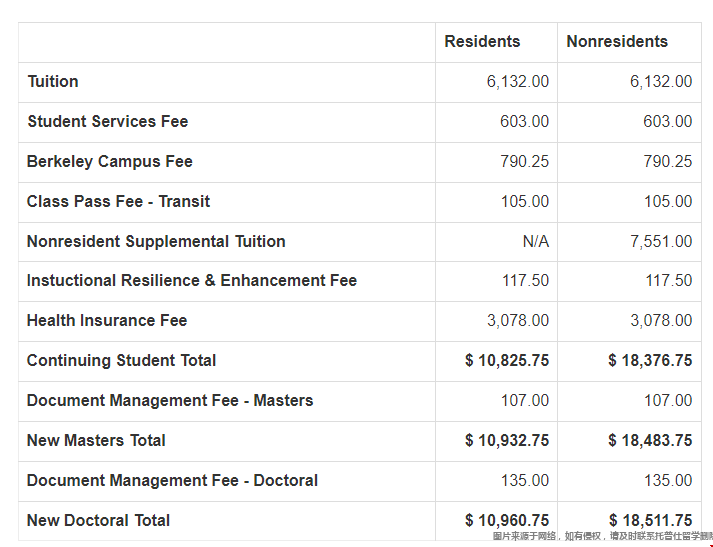Click the $ 10,960.75 doctoral residents total
The height and width of the screenshot is (547, 713).
(x=507, y=521)
